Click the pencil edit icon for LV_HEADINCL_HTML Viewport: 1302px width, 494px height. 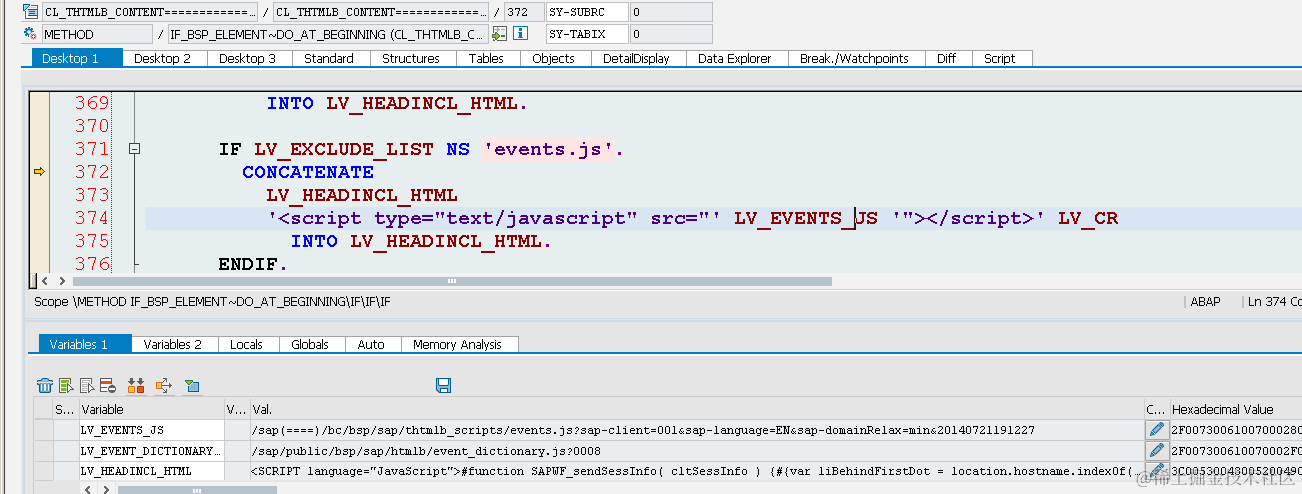(x=1157, y=470)
